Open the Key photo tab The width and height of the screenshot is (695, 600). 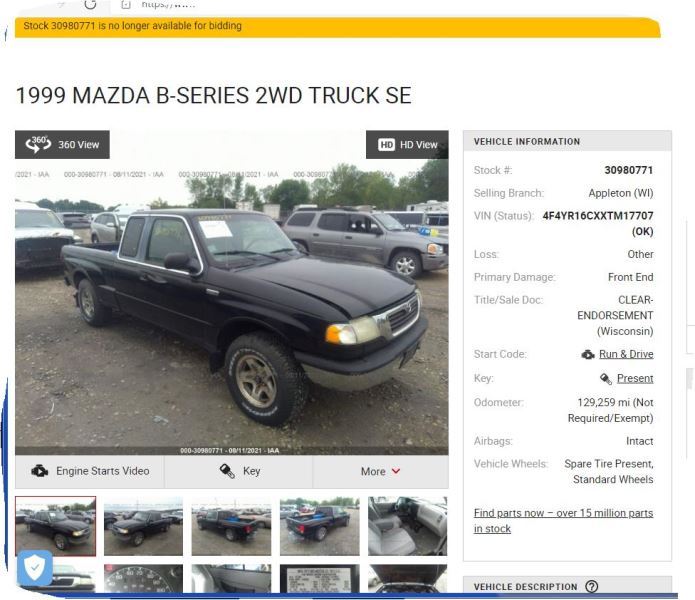point(239,471)
